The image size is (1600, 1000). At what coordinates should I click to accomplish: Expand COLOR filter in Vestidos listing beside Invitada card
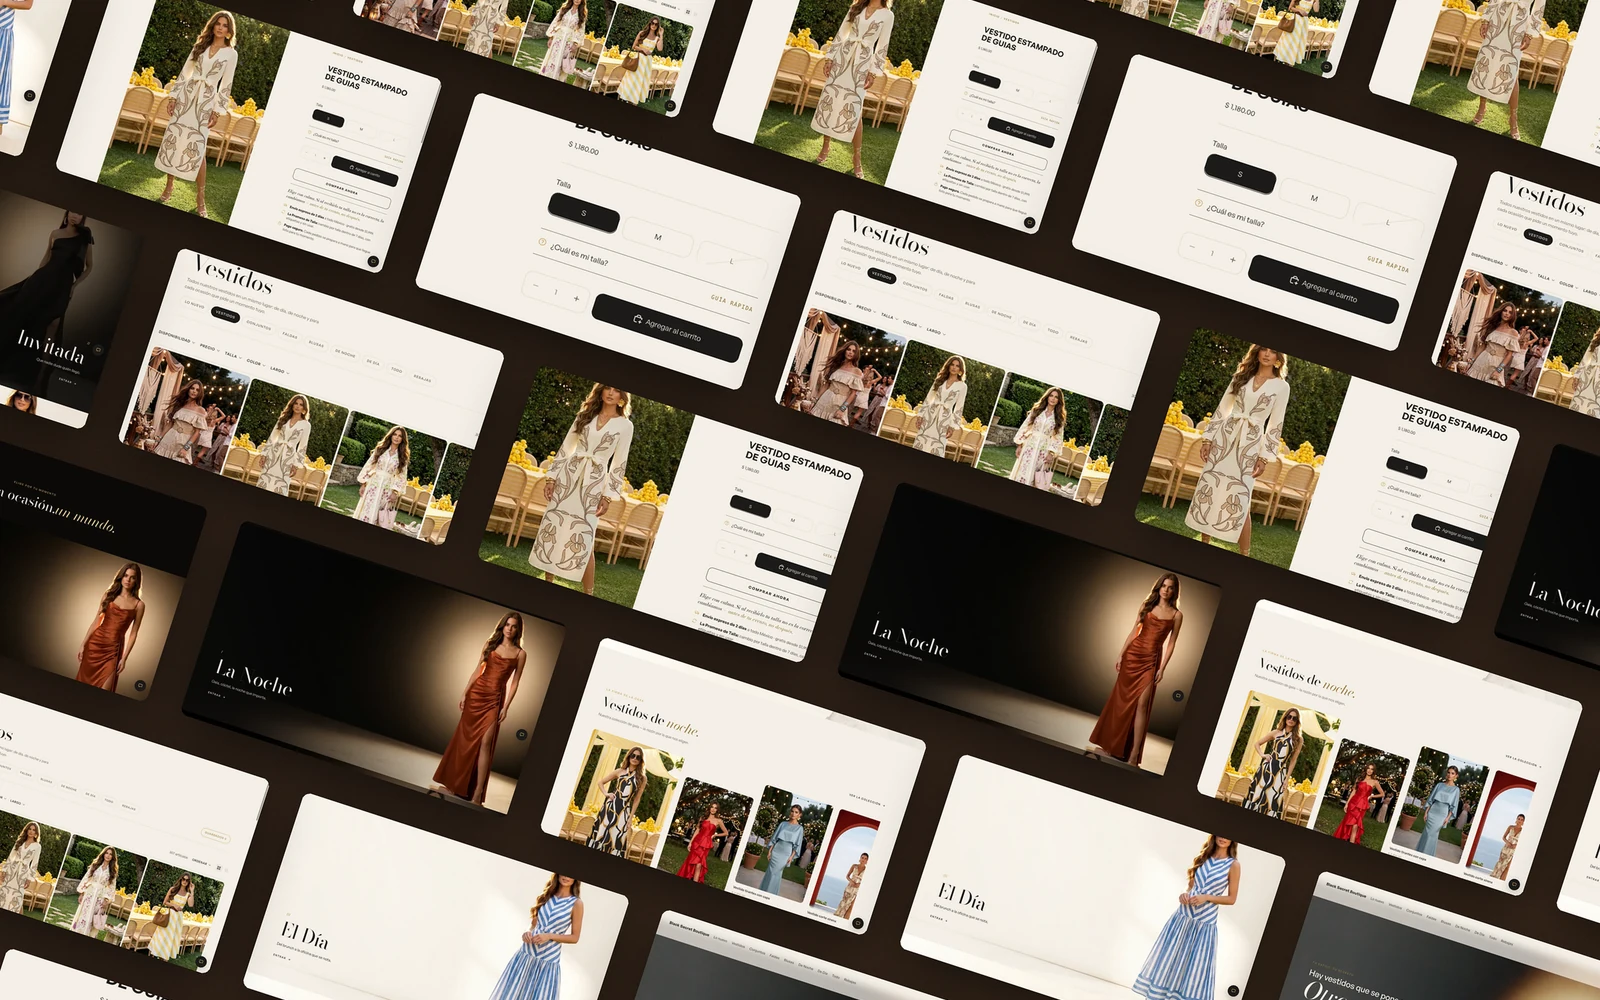254,362
